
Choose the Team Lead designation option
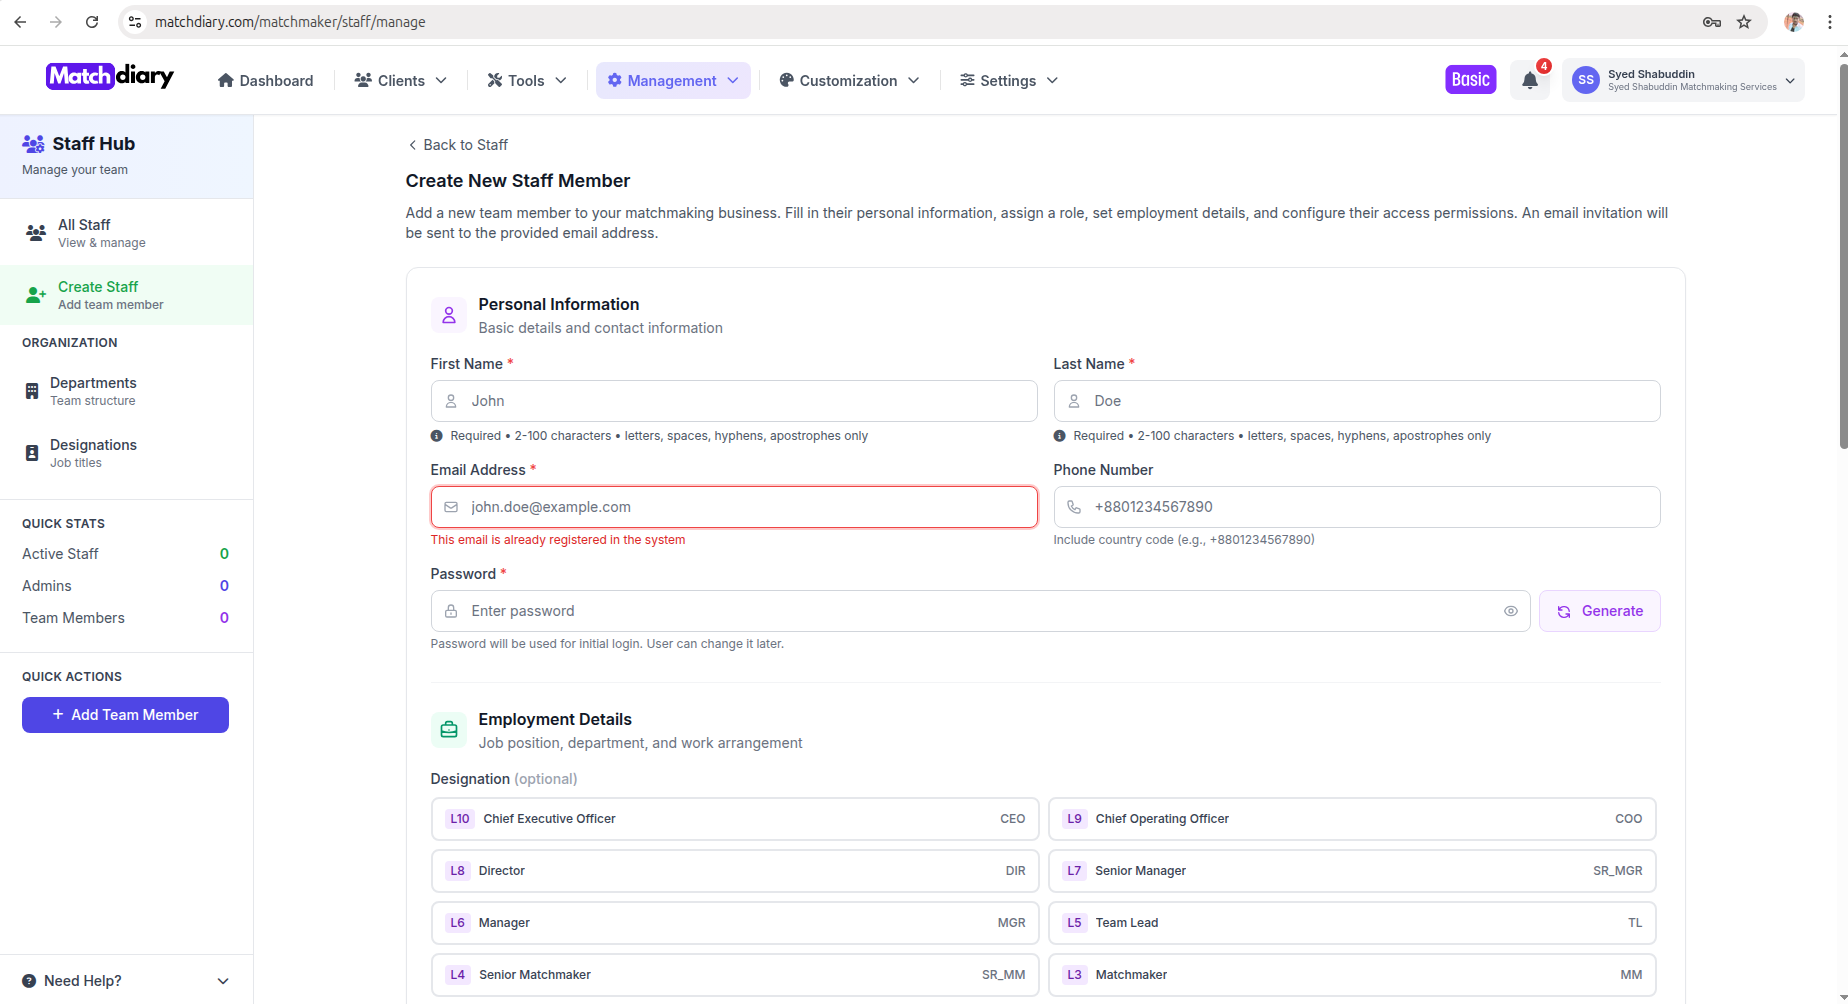tap(1351, 923)
